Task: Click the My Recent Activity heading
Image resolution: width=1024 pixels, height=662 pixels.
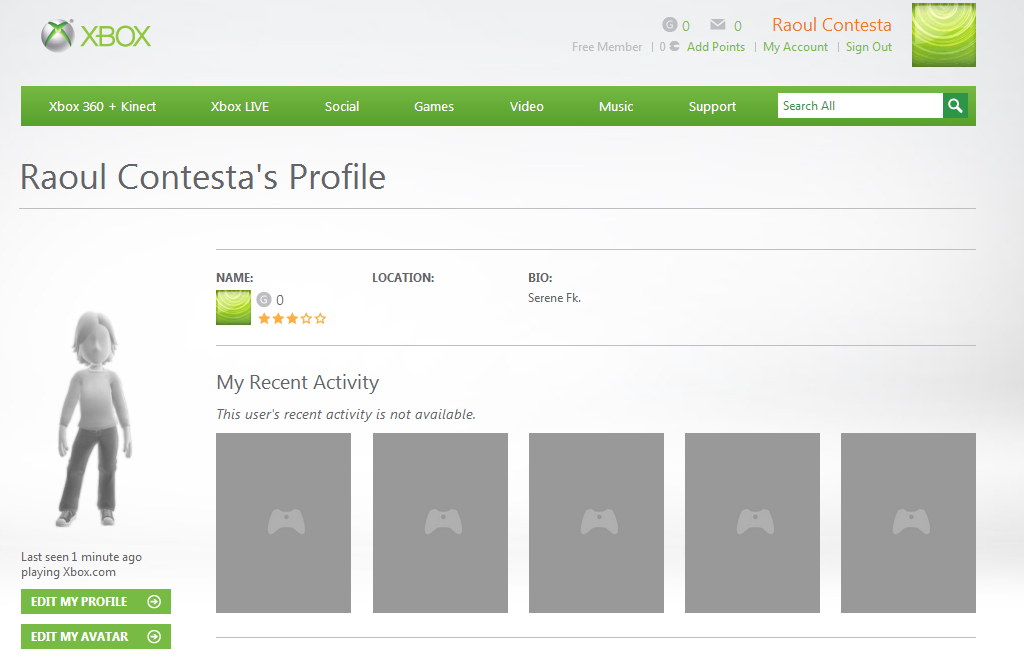Action: pyautogui.click(x=298, y=383)
